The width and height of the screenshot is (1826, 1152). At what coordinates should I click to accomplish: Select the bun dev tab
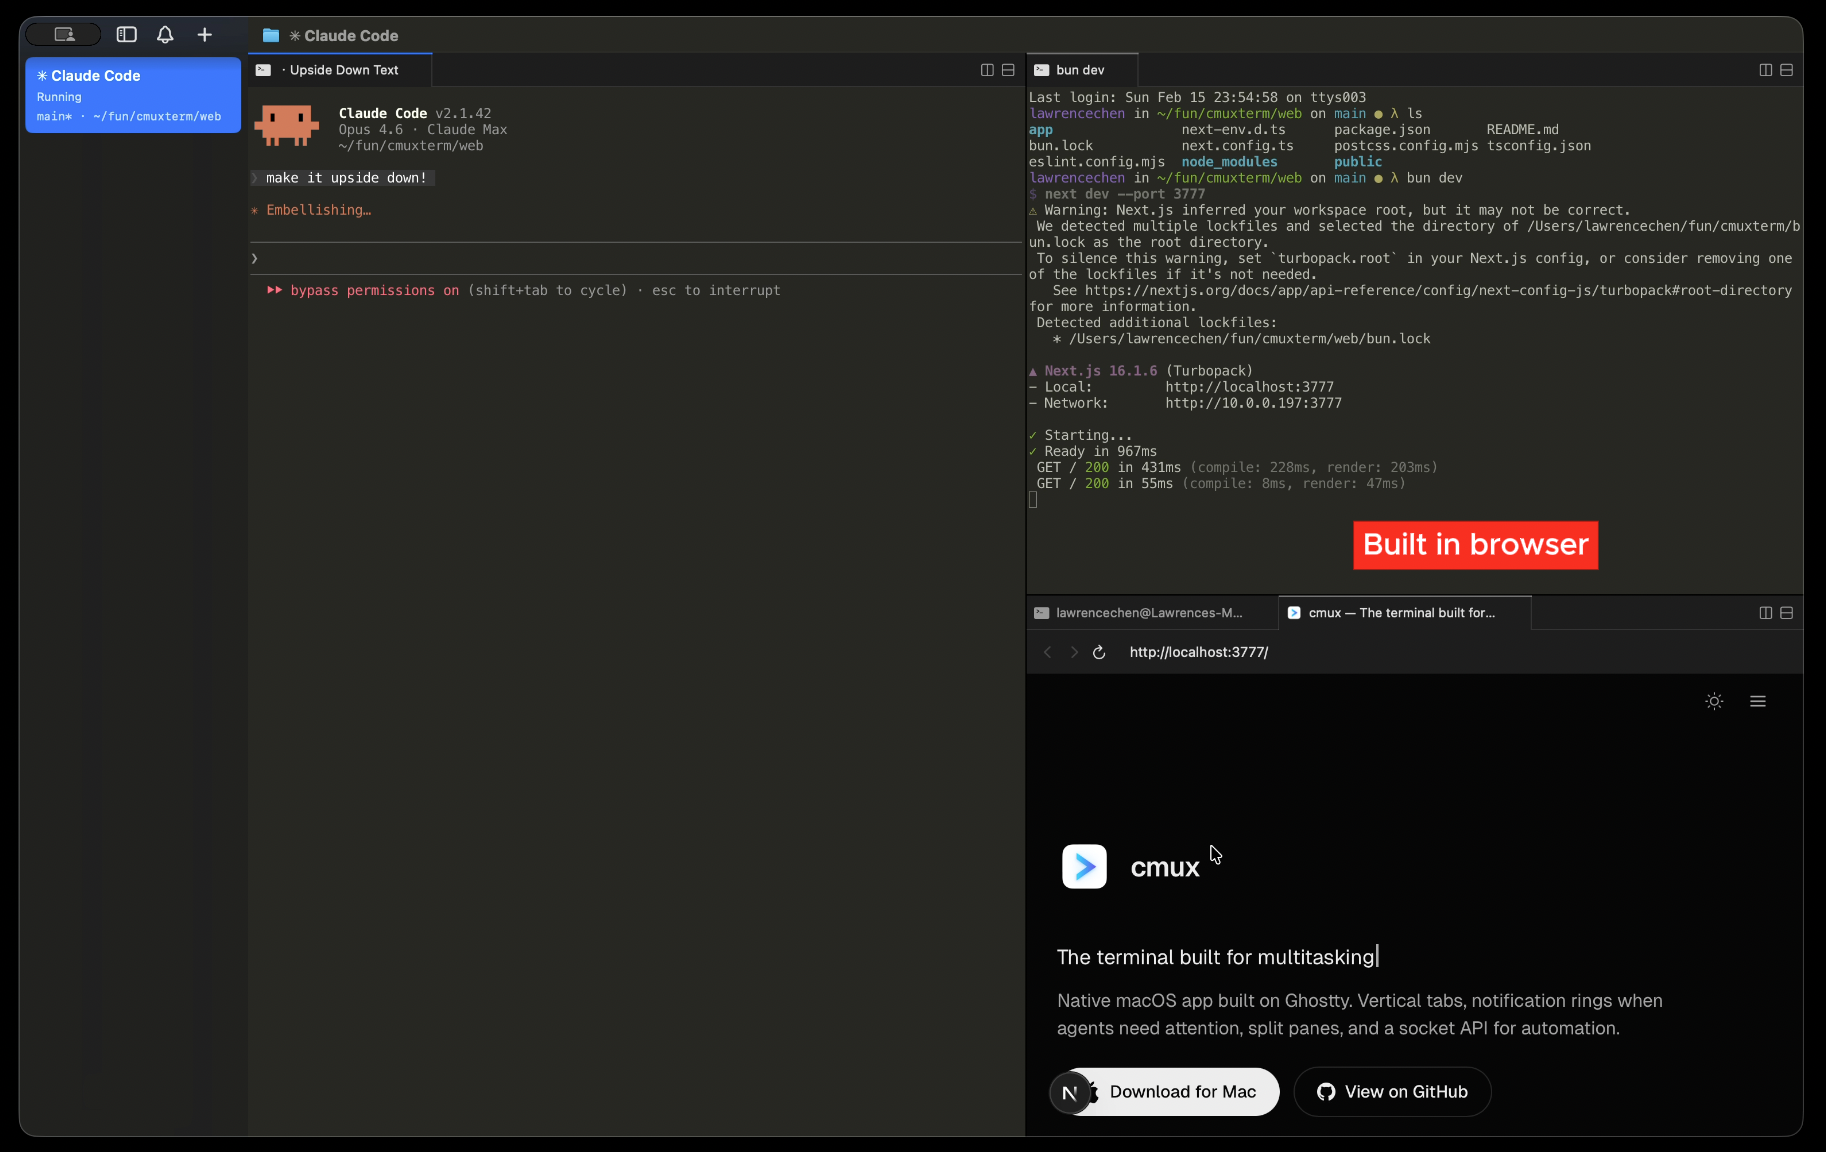pos(1080,69)
